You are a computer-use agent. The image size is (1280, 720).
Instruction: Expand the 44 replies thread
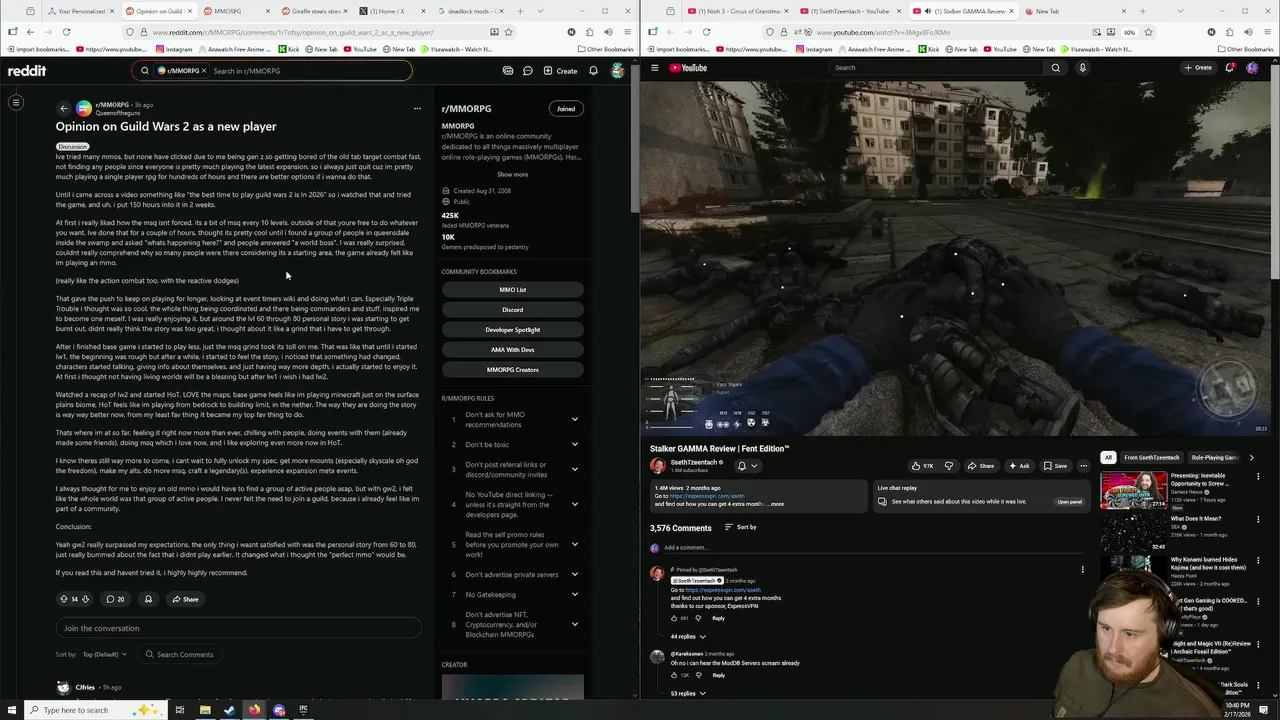687,636
